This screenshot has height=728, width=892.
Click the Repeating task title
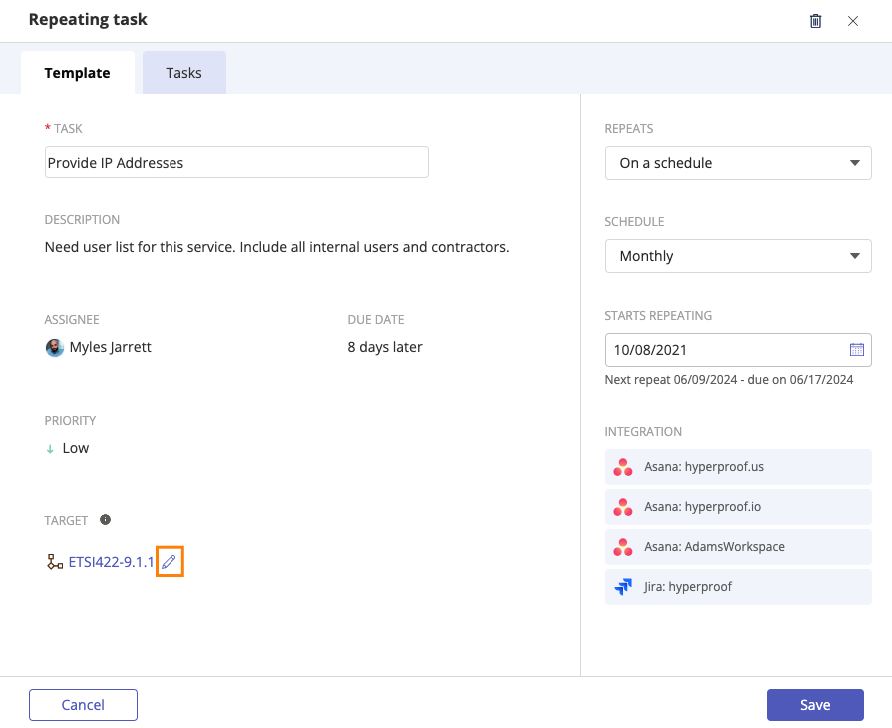pos(88,19)
